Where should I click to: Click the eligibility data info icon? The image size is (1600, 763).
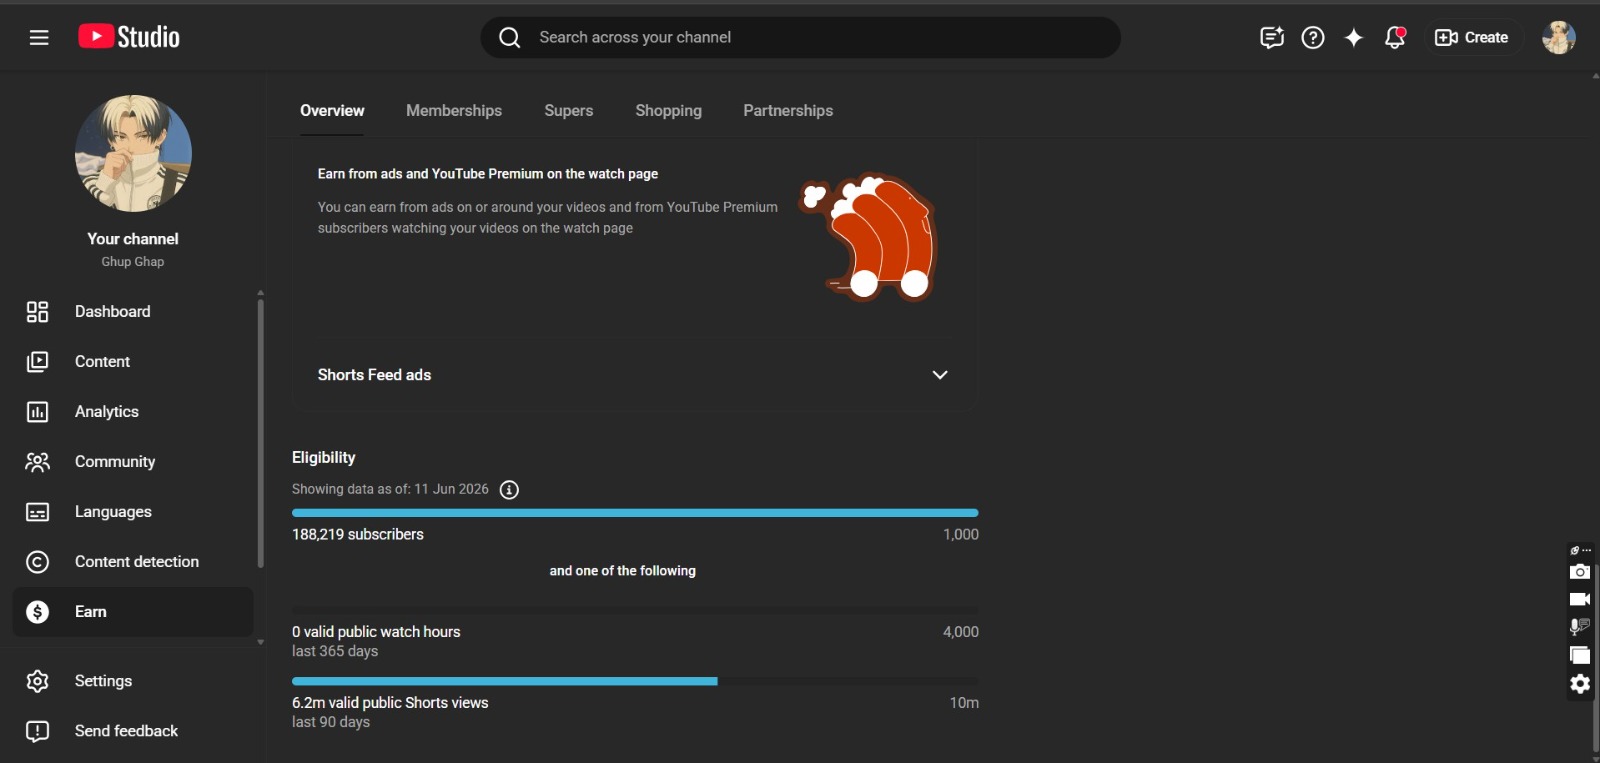click(x=509, y=490)
